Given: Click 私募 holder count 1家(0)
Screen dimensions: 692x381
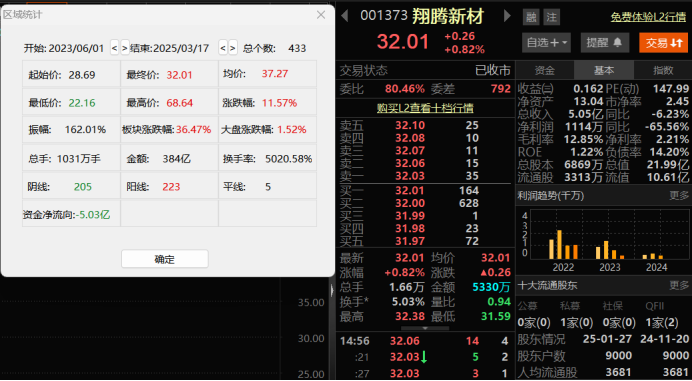Looking at the screenshot, I should click(576, 323).
